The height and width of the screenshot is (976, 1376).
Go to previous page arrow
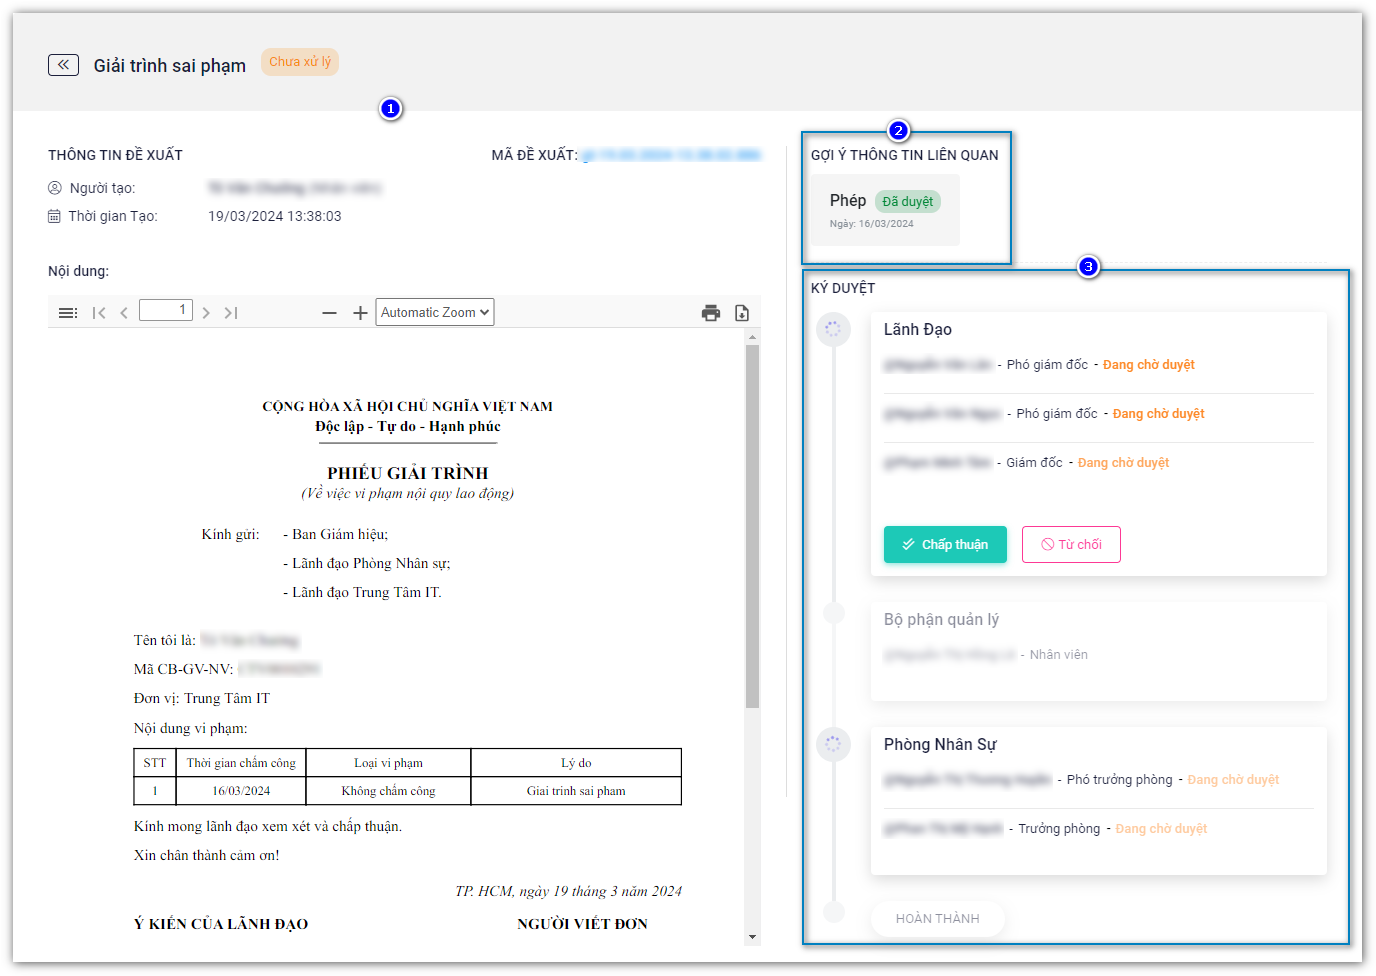[x=124, y=313]
